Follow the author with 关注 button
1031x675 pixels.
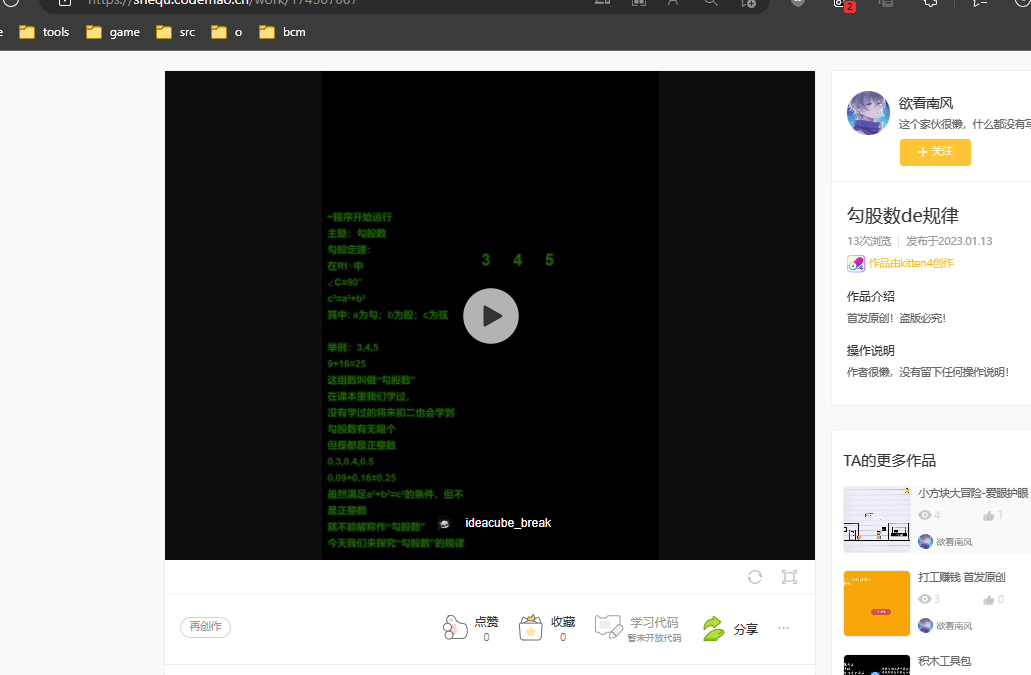point(935,152)
